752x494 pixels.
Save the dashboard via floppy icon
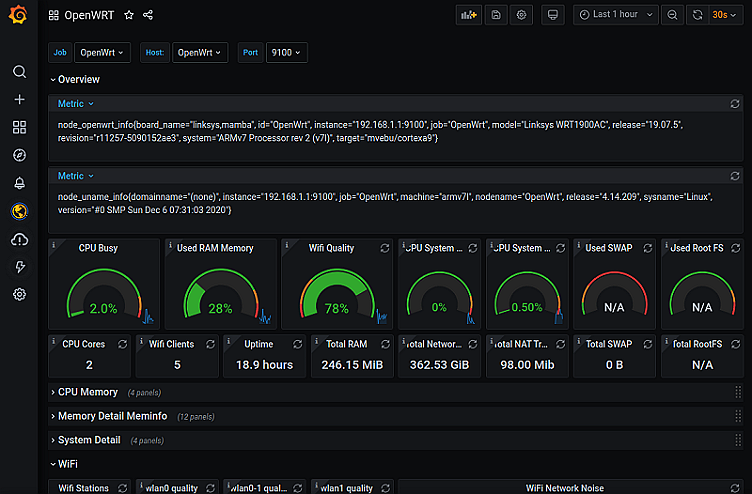pos(496,15)
